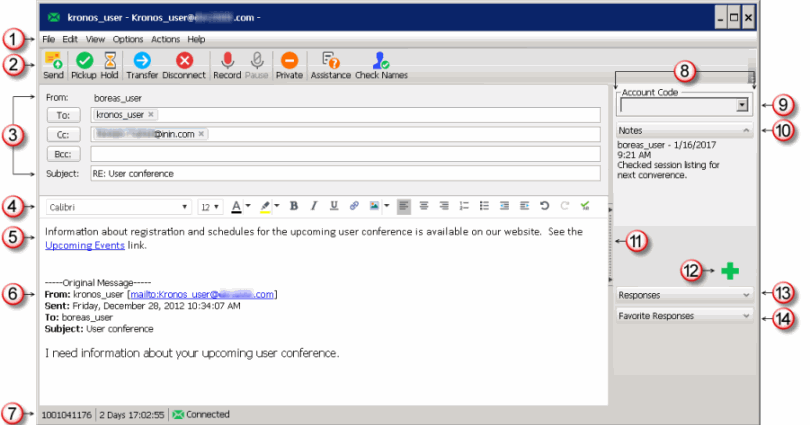Viewport: 810px width, 425px height.
Task: Toggle the Private button on
Action: [289, 62]
